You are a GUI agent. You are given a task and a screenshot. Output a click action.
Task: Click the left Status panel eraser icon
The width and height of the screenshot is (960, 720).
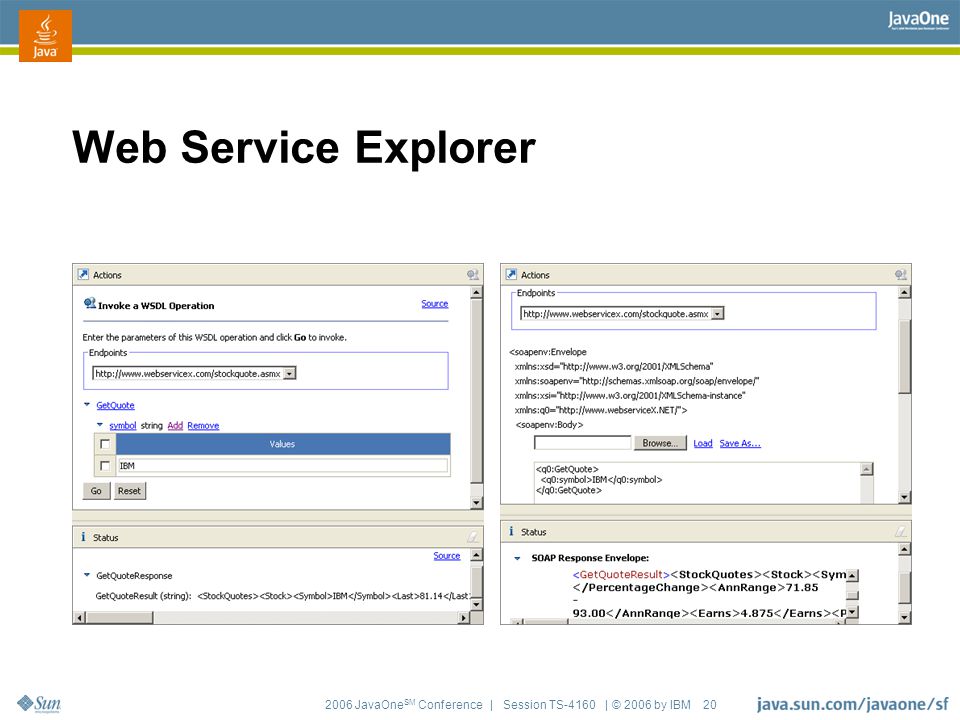point(473,536)
